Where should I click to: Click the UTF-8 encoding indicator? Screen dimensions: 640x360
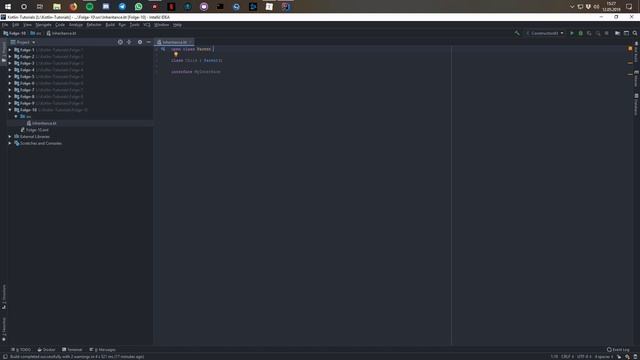click(x=584, y=357)
